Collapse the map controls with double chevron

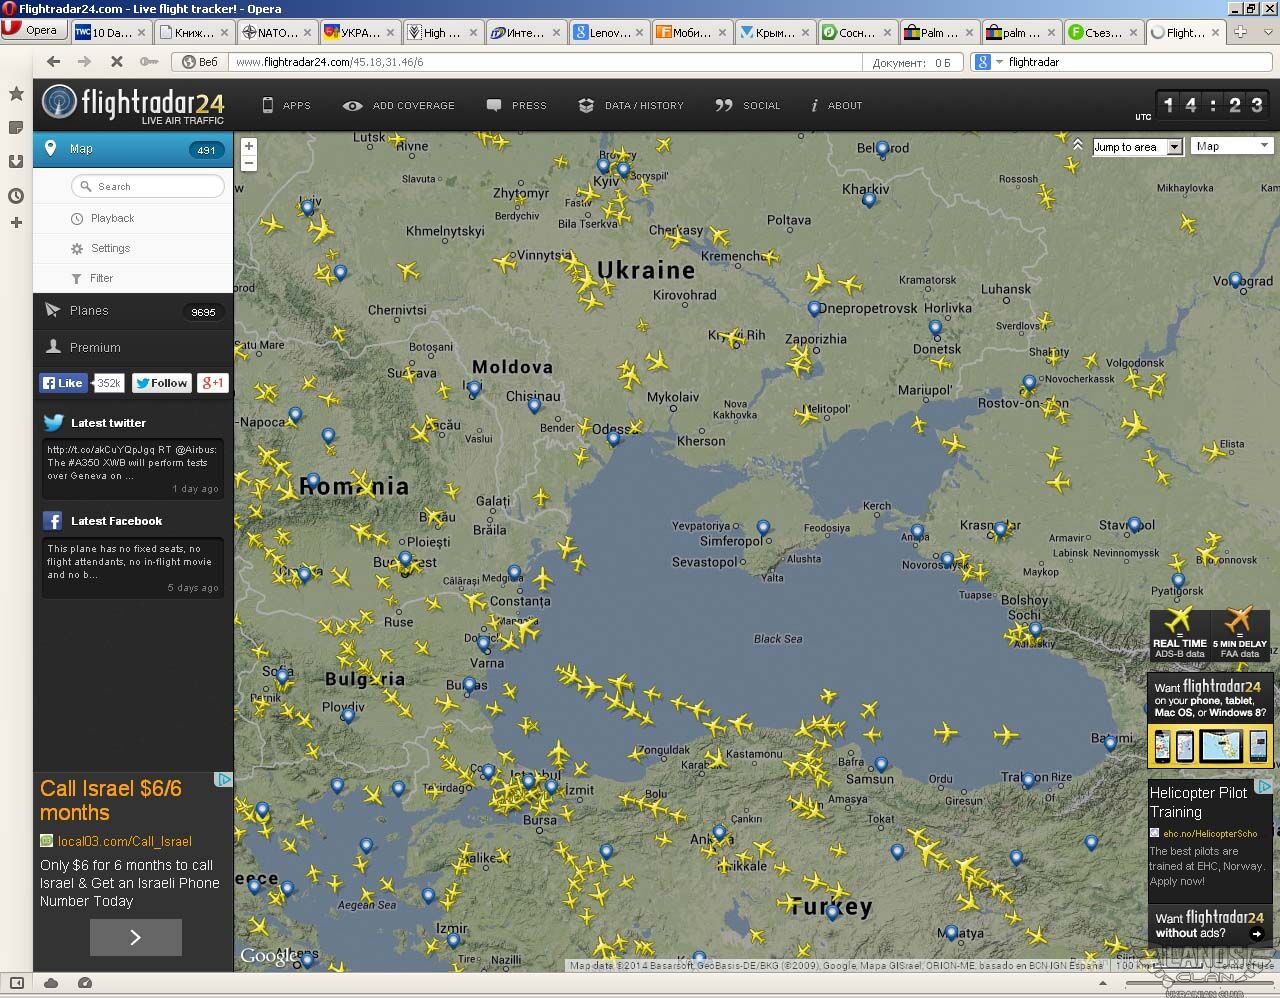click(x=1077, y=145)
